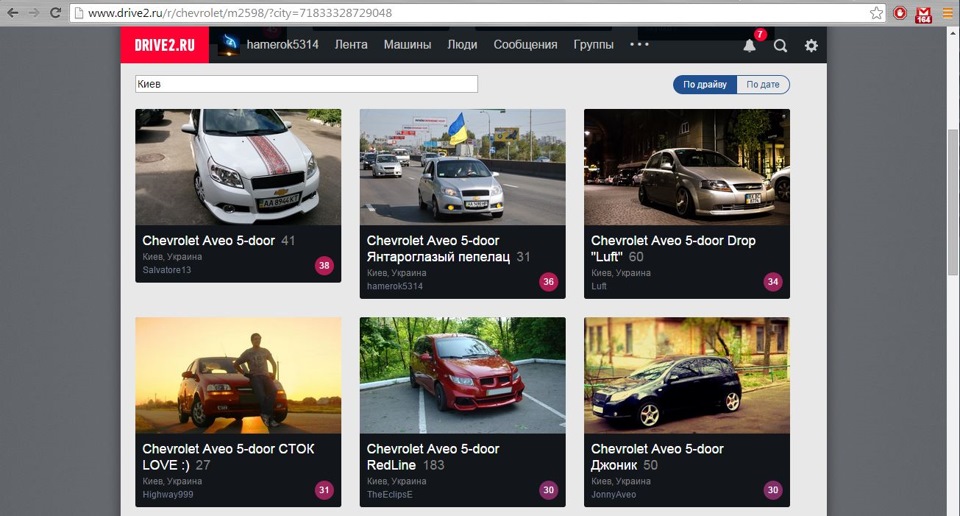960x516 pixels.
Task: Open the Drop "Luft" car link
Action: point(673,249)
